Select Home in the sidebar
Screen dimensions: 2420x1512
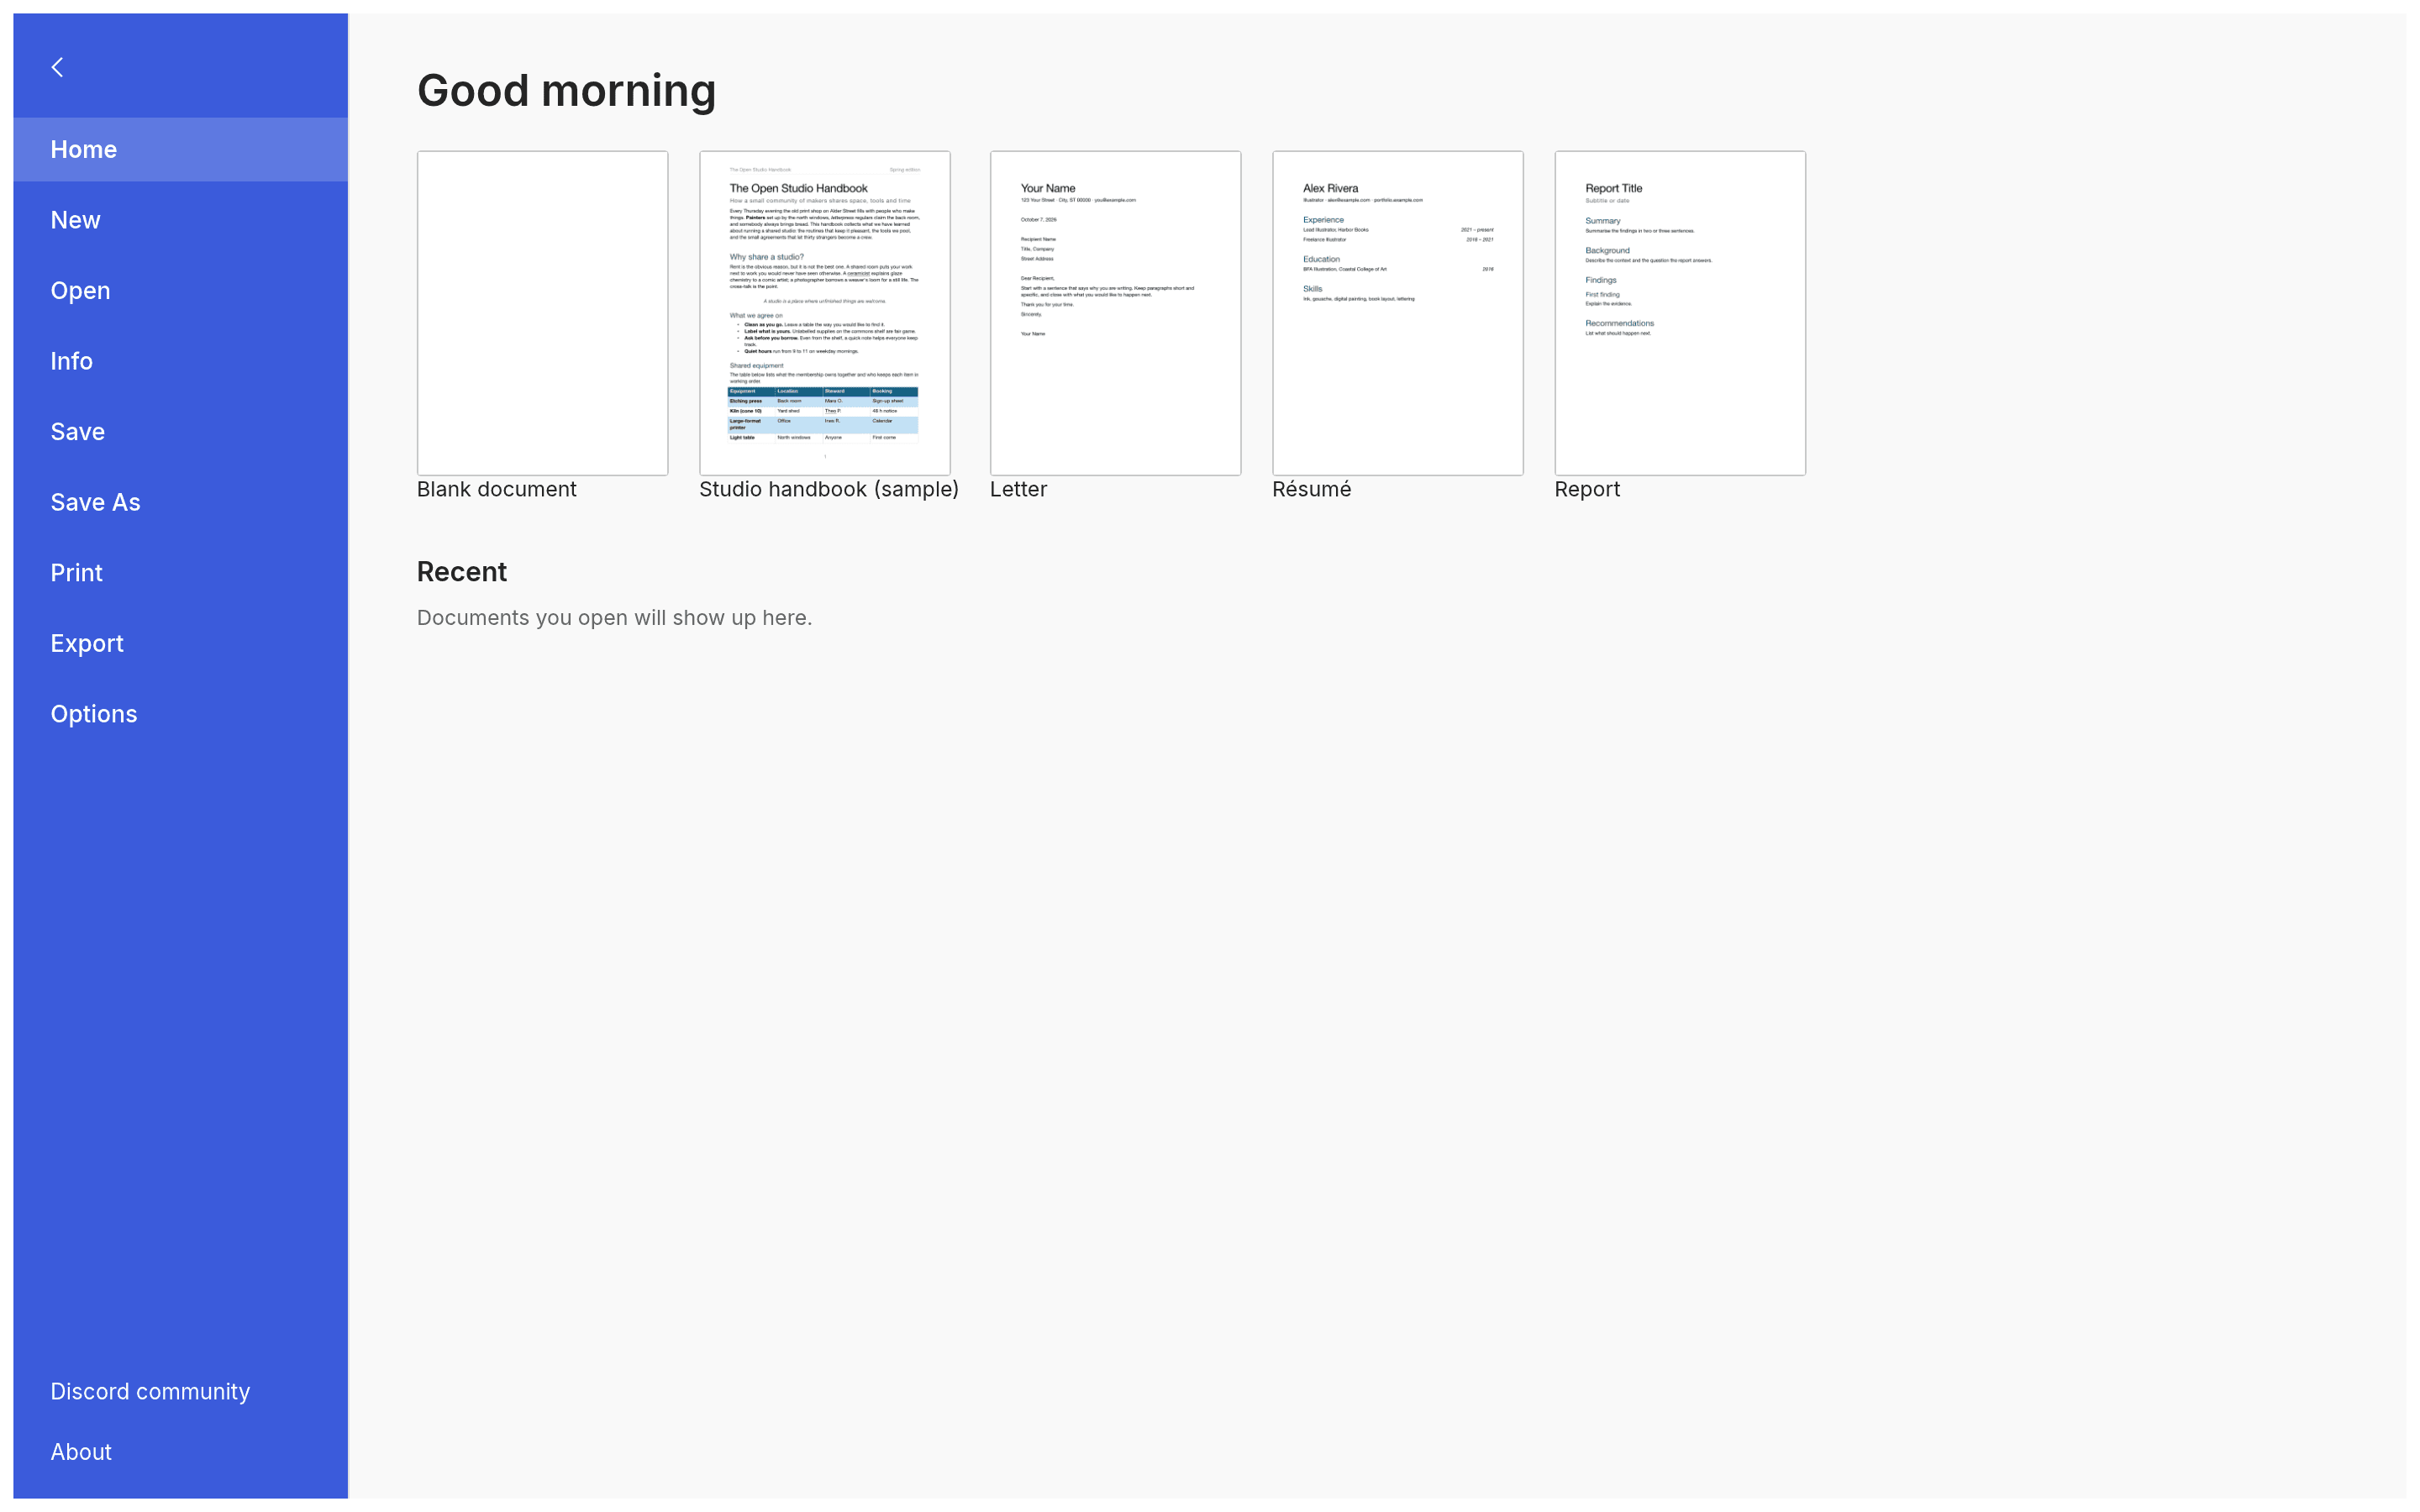coord(180,149)
